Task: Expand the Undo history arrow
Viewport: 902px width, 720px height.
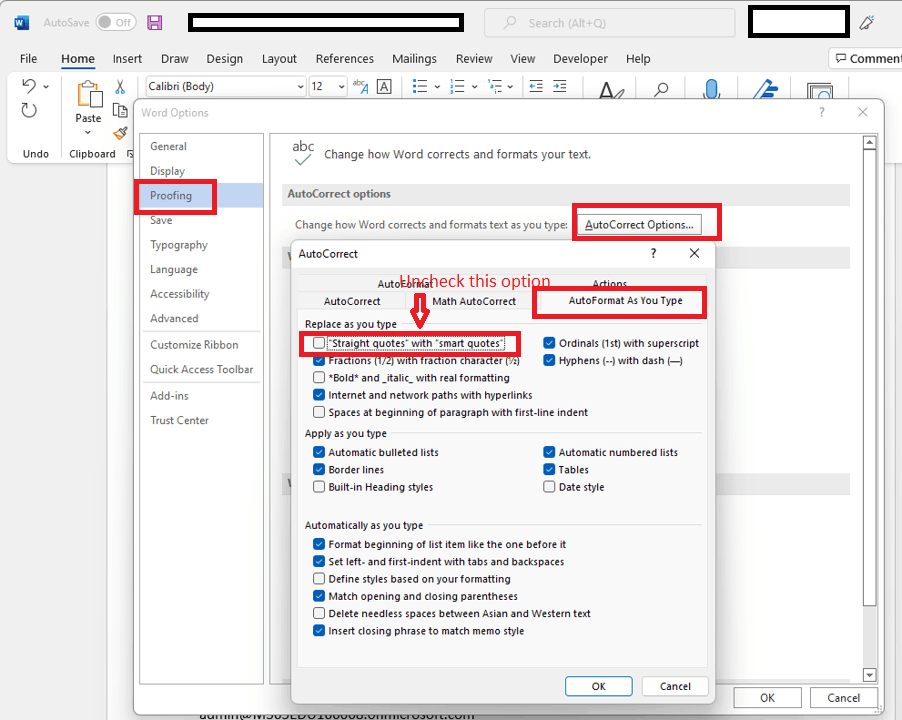Action: coord(46,87)
